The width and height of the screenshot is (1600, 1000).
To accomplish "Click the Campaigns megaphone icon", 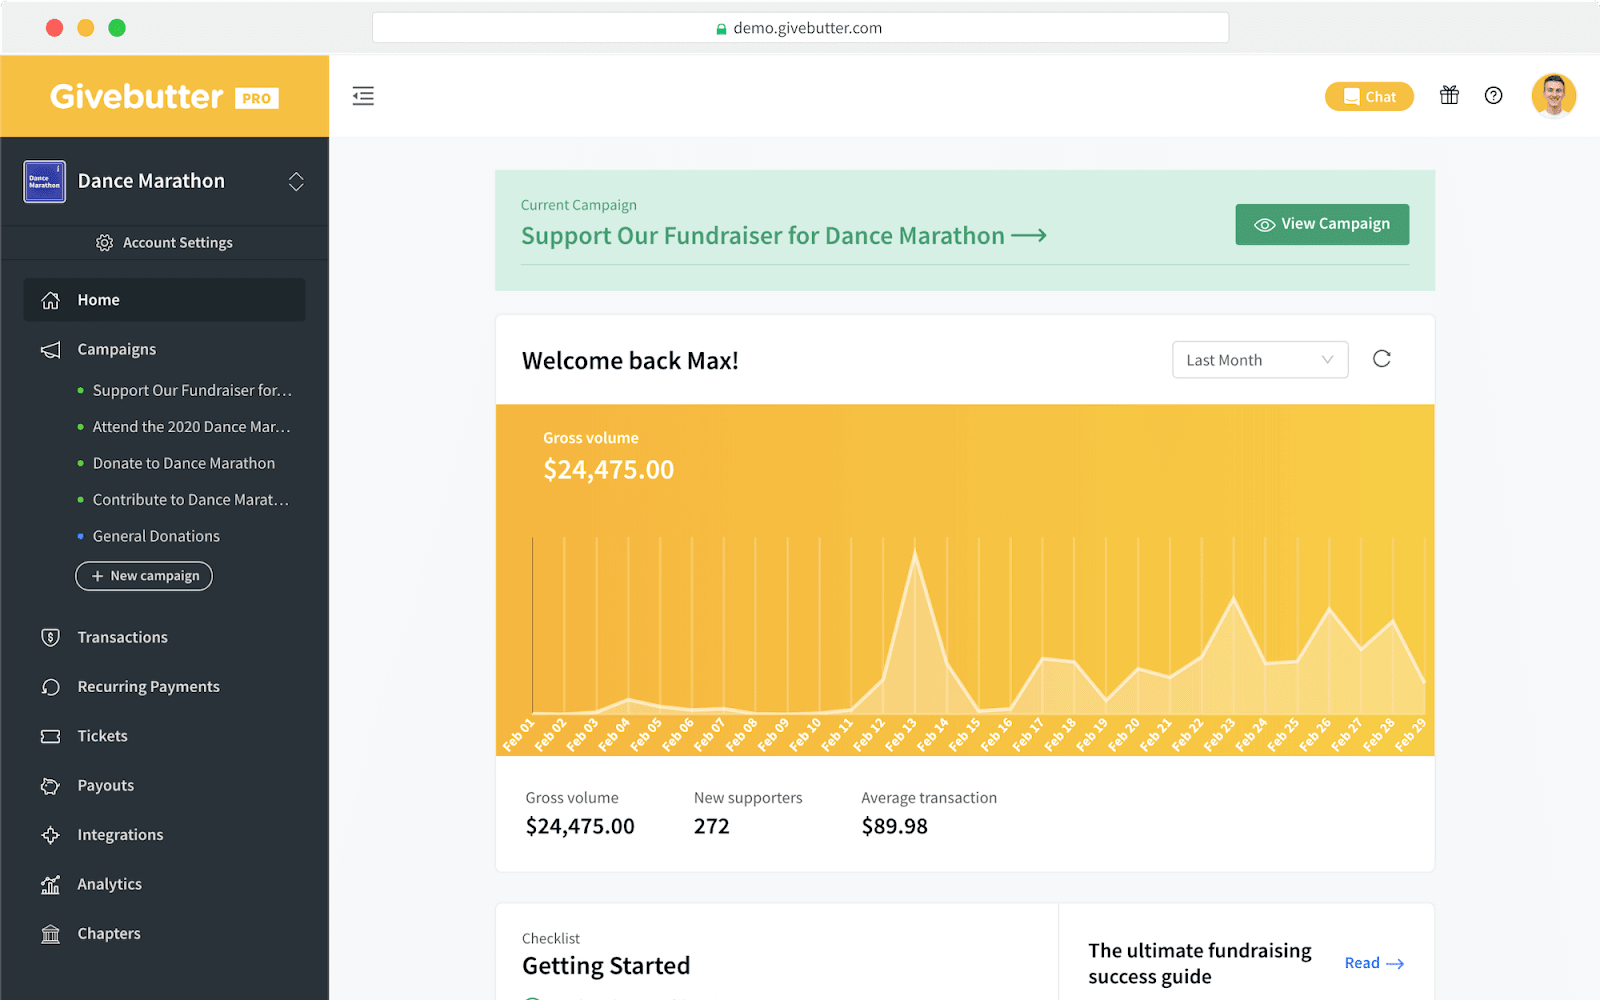I will (x=50, y=349).
